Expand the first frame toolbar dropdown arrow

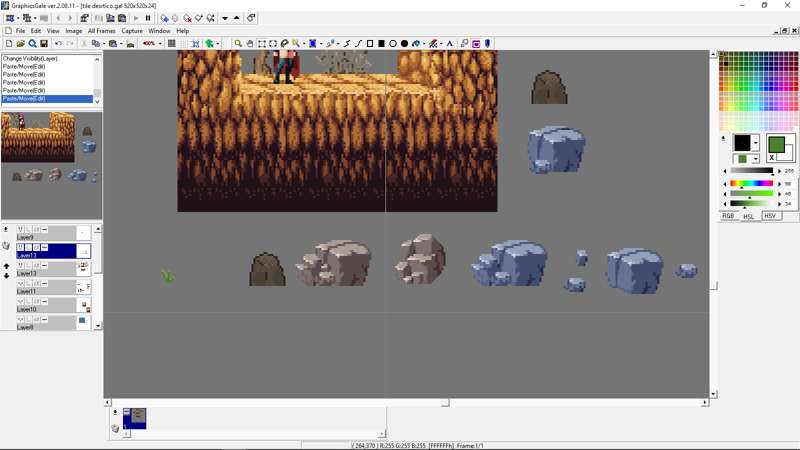point(18,18)
